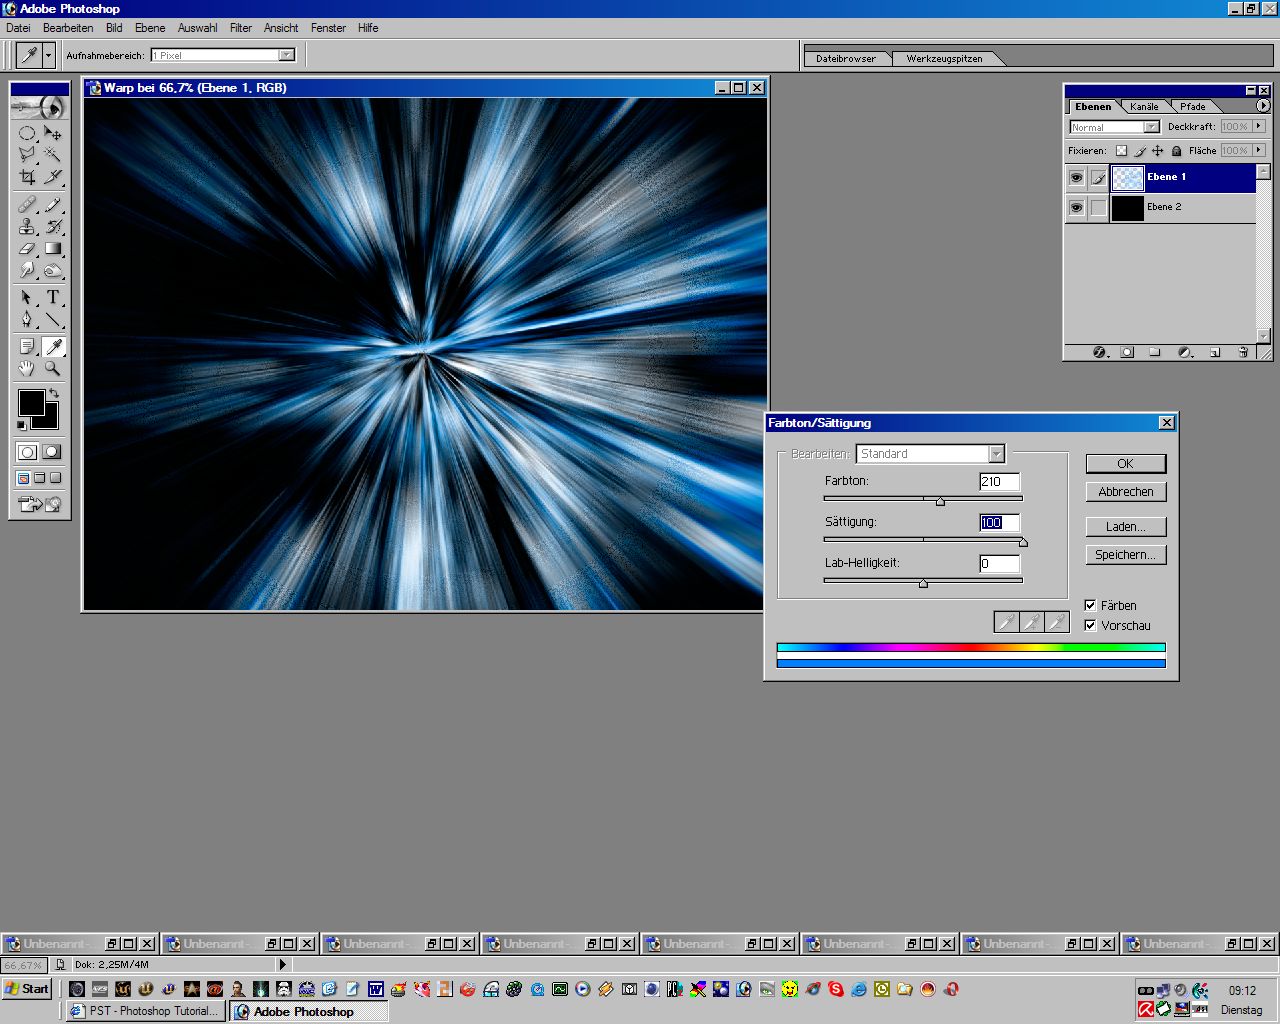
Task: Hide the Ebene 1 layer
Action: (x=1076, y=178)
